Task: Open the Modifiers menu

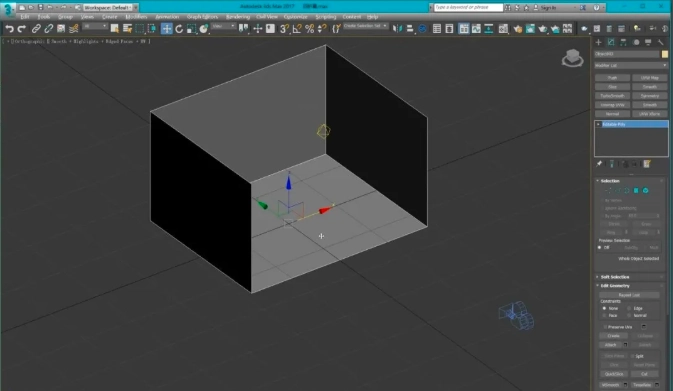Action: [136, 17]
